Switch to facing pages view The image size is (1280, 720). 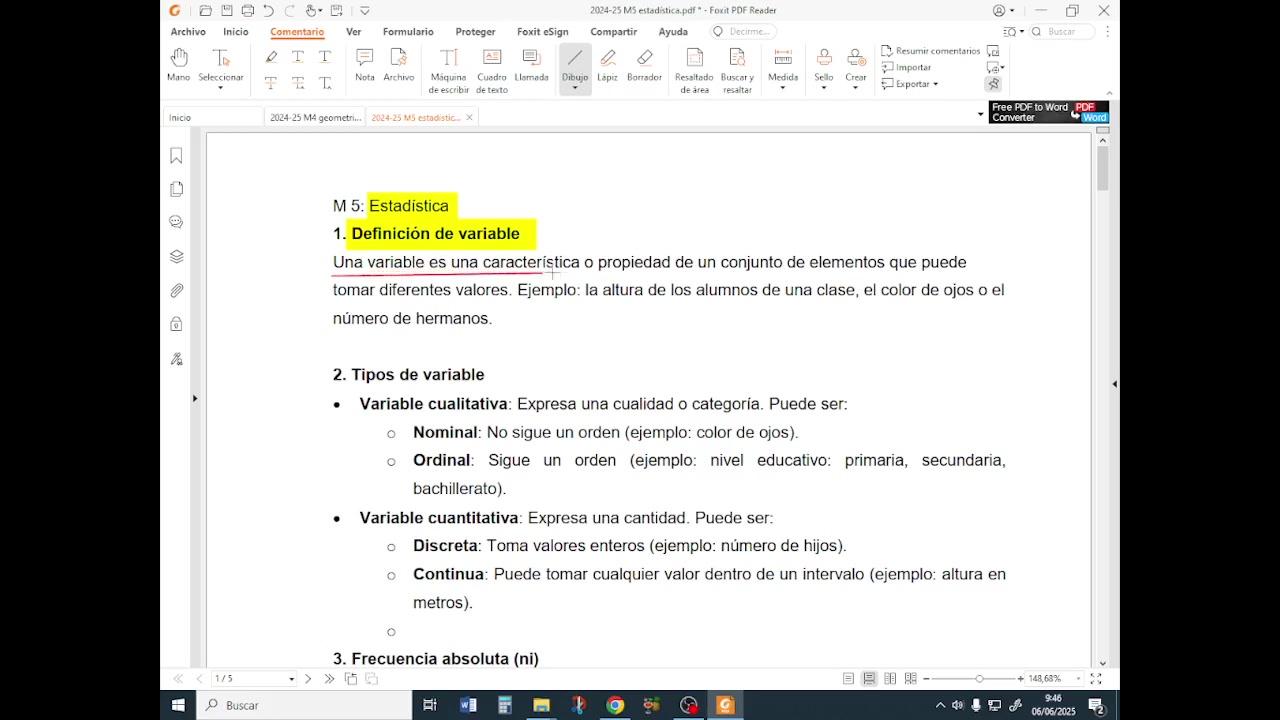point(890,679)
